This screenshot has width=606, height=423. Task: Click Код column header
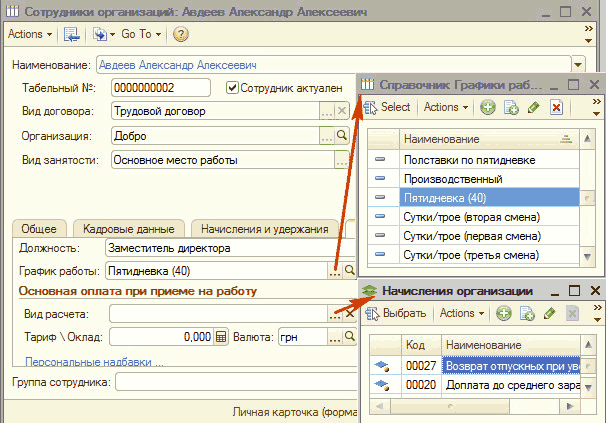pyautogui.click(x=421, y=345)
